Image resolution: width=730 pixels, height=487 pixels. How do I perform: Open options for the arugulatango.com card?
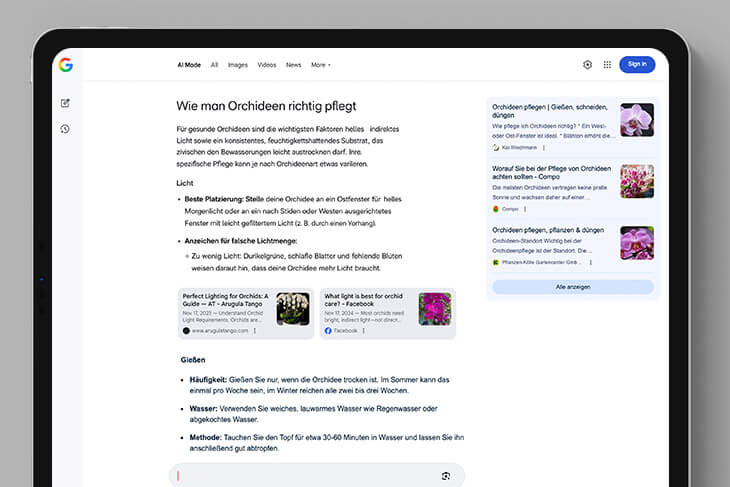coord(255,331)
